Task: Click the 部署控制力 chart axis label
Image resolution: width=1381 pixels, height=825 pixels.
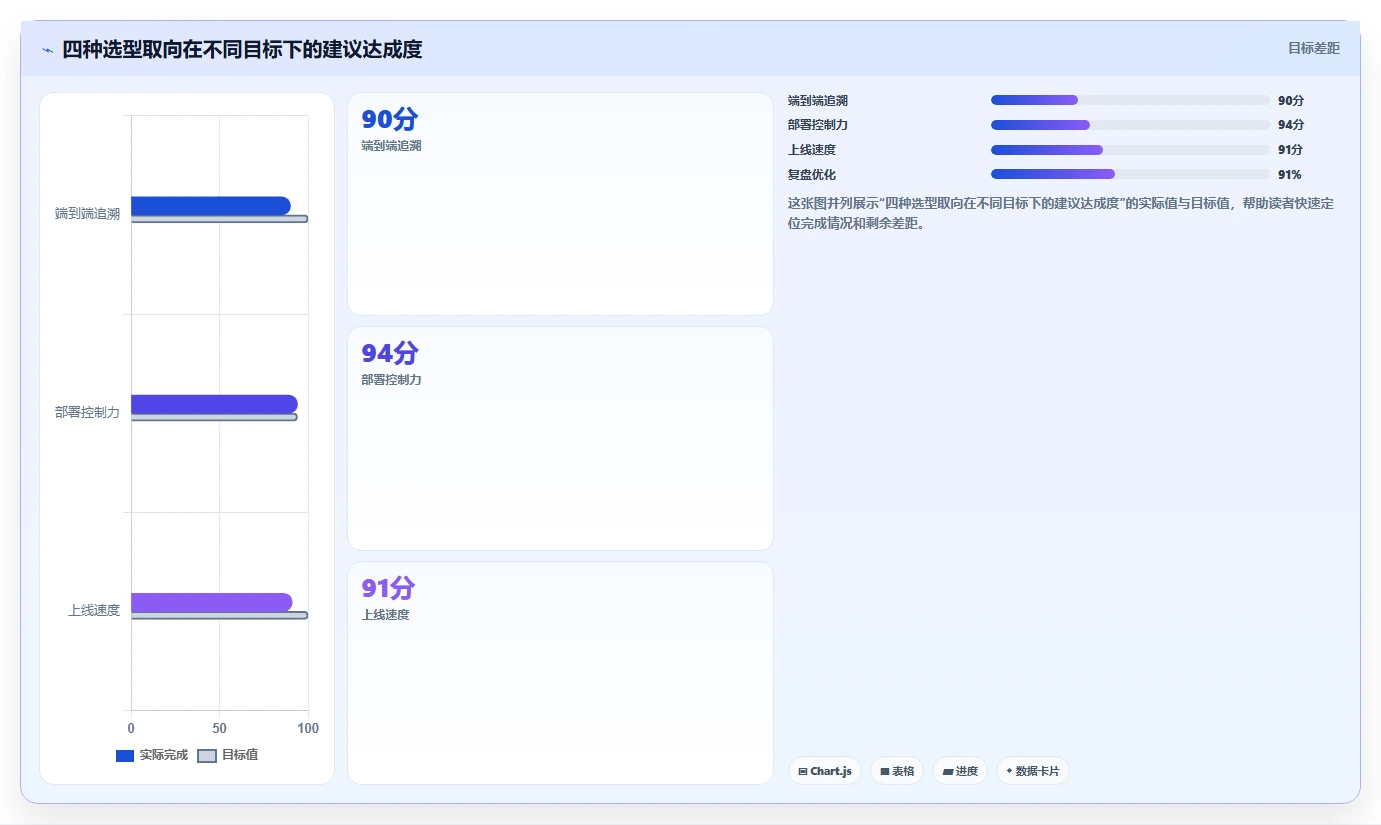Action: [87, 412]
